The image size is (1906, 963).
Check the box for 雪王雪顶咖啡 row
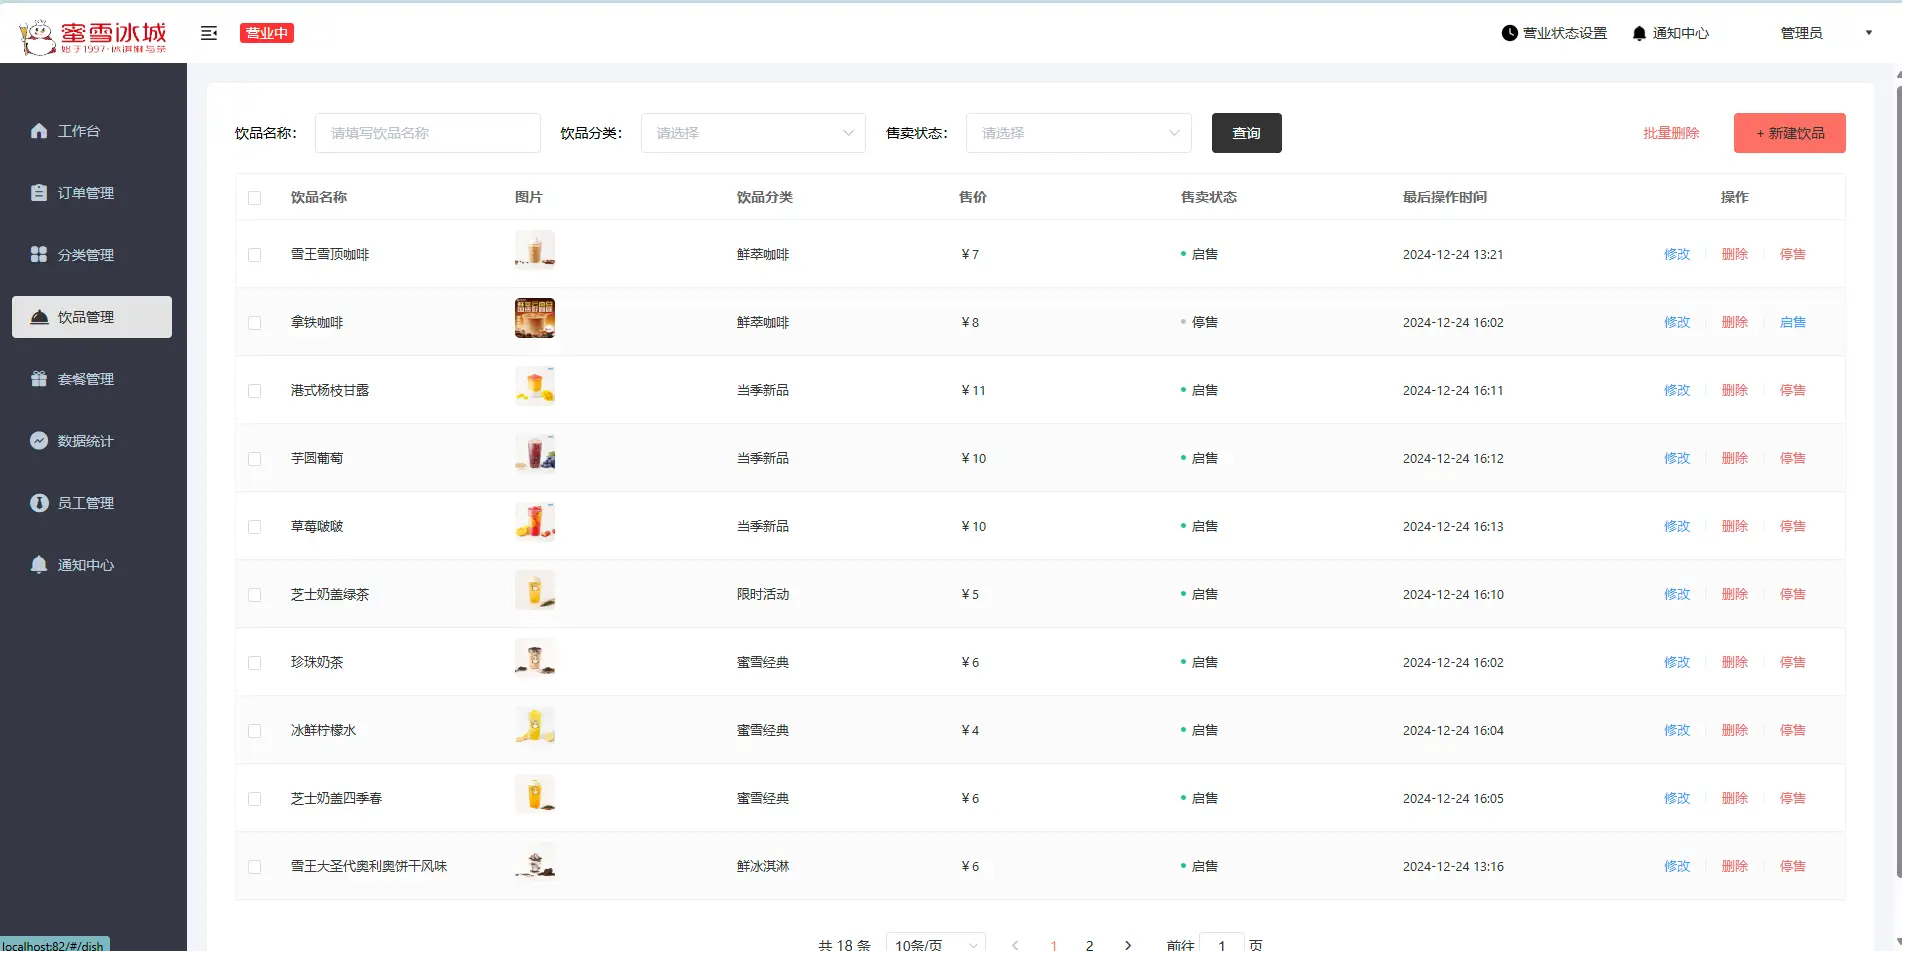(x=255, y=255)
